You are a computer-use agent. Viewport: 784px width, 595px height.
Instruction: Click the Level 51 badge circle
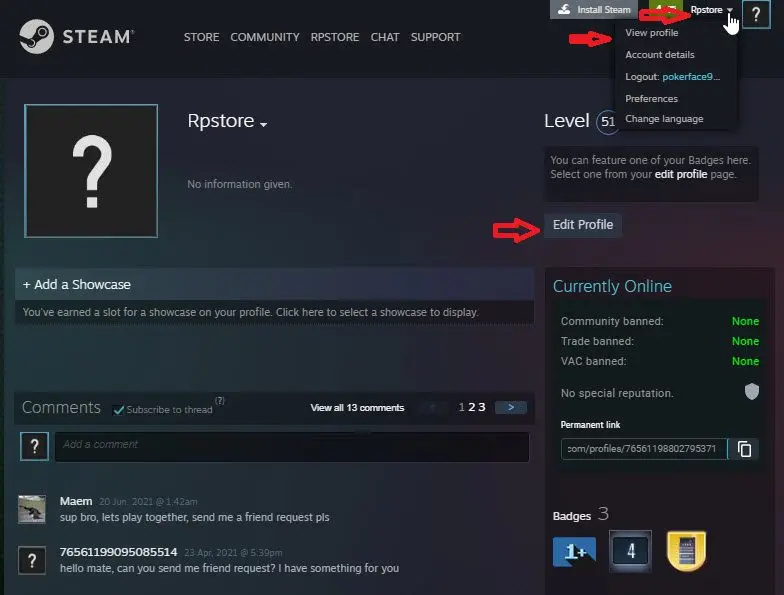pyautogui.click(x=607, y=122)
